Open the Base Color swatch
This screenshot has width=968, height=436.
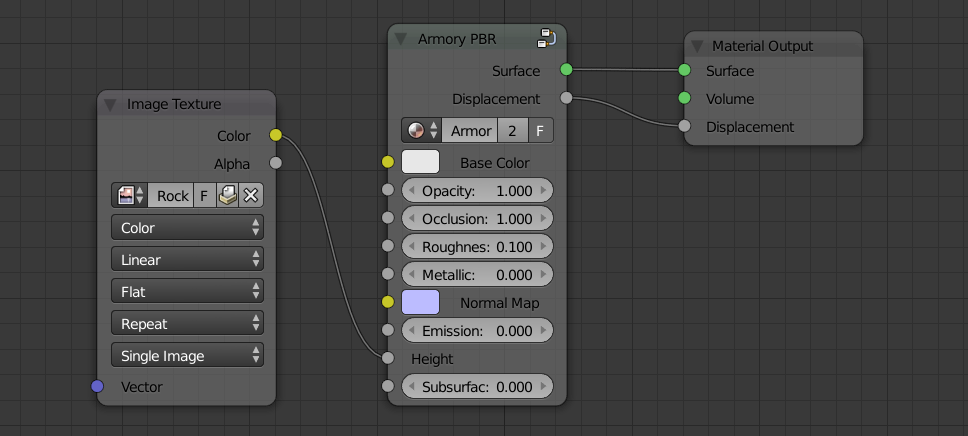420,162
